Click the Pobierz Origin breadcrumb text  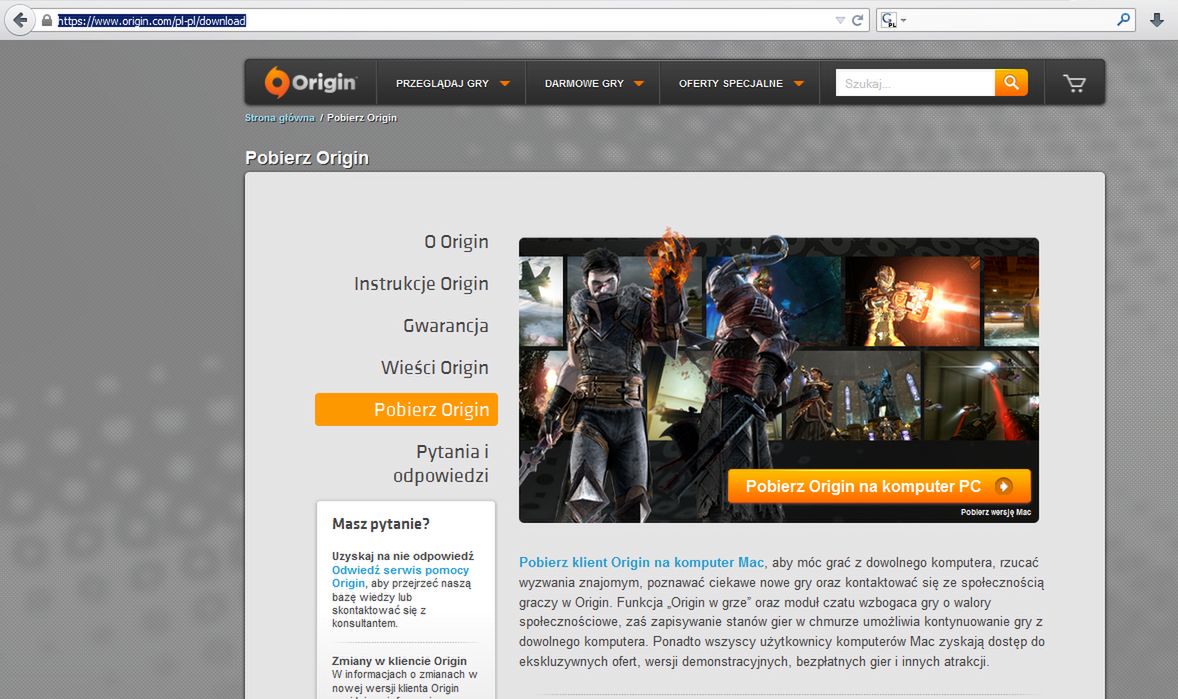point(361,118)
